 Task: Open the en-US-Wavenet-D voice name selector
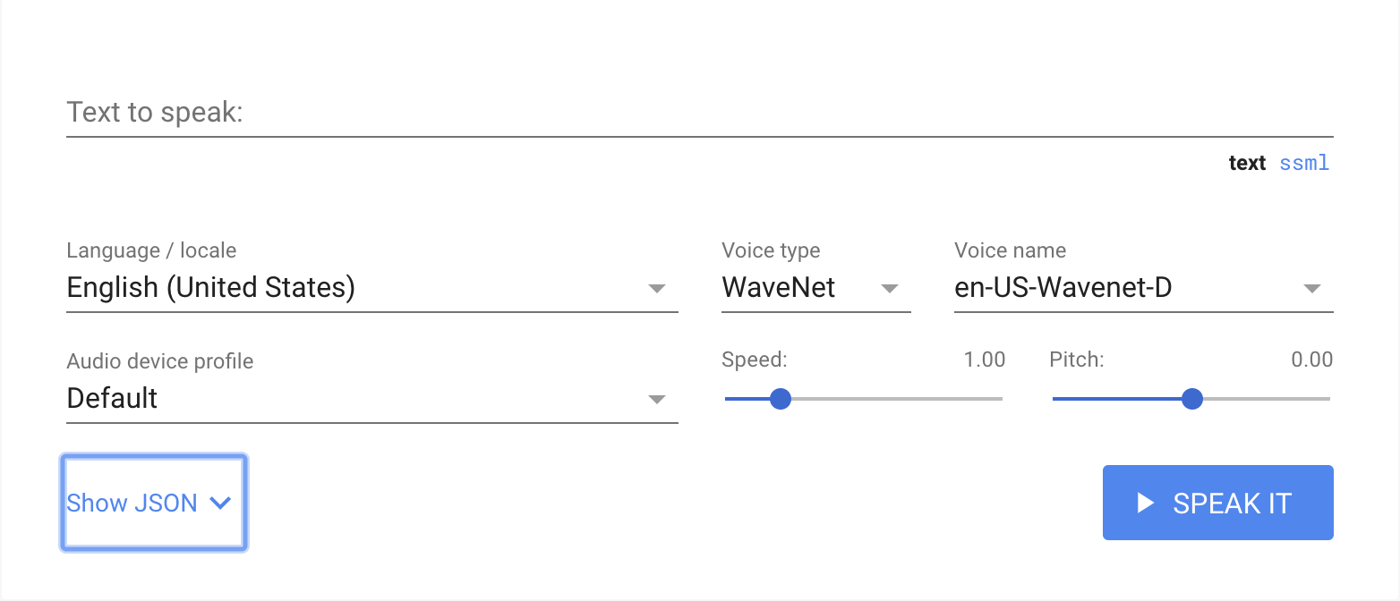(1100, 288)
